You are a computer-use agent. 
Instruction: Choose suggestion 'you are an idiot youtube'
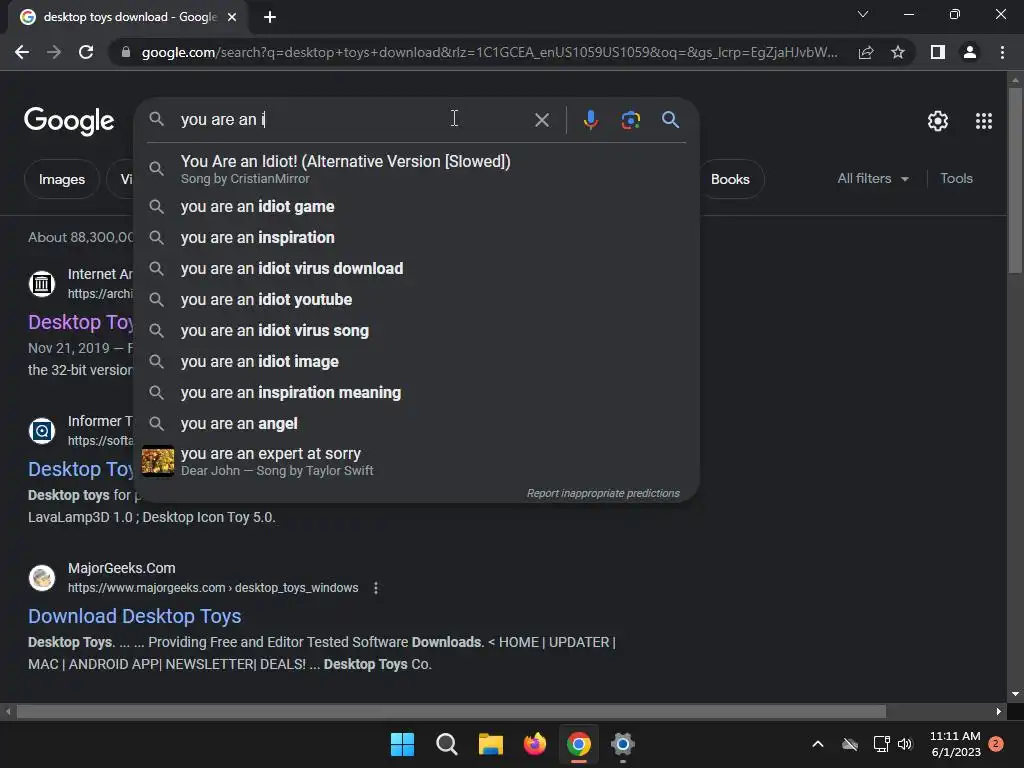[x=416, y=300]
